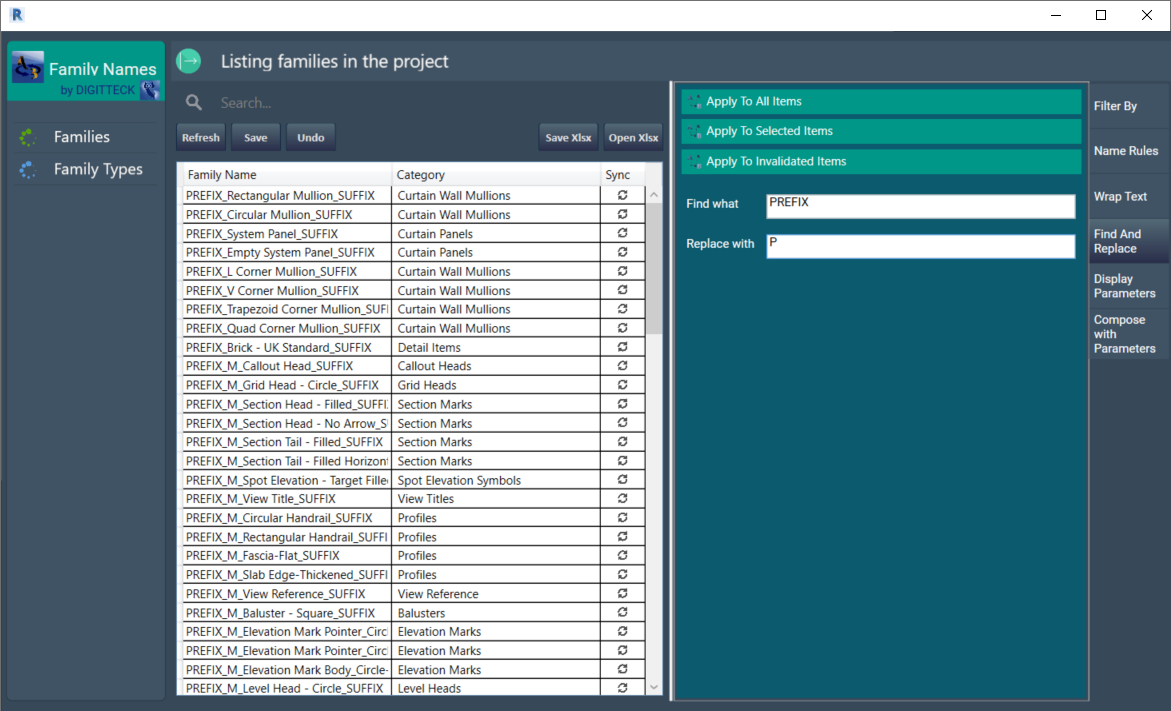
Task: Select the Find And Replace tab
Action: pos(1128,241)
